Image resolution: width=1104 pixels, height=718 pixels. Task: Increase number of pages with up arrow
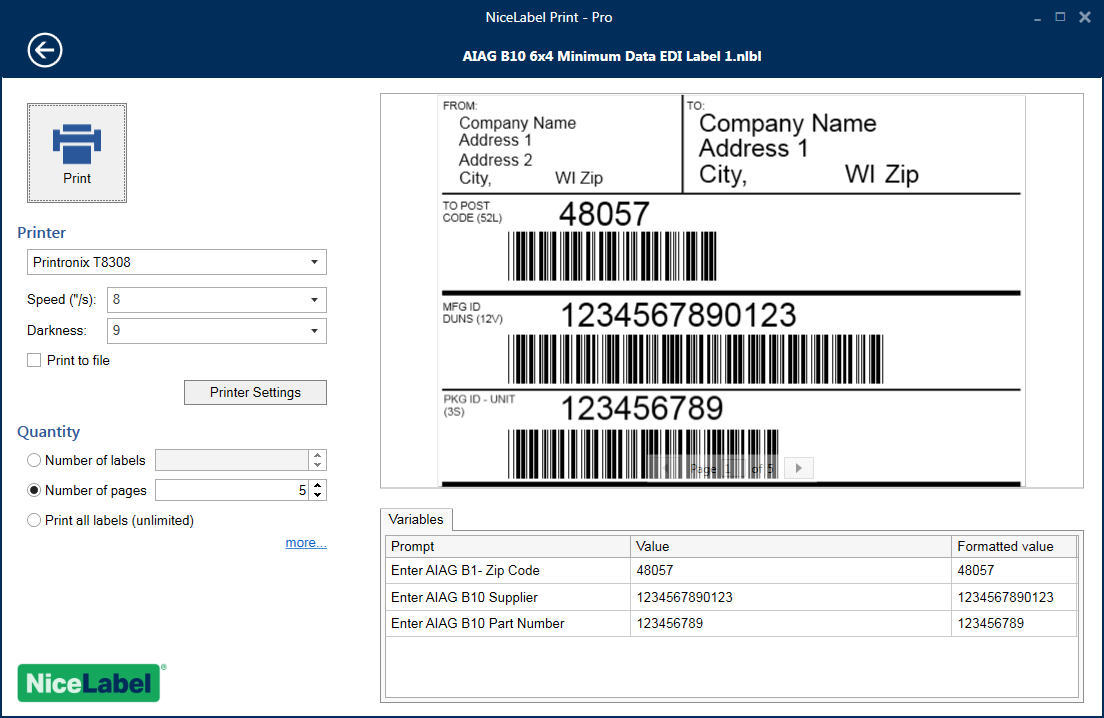318,485
